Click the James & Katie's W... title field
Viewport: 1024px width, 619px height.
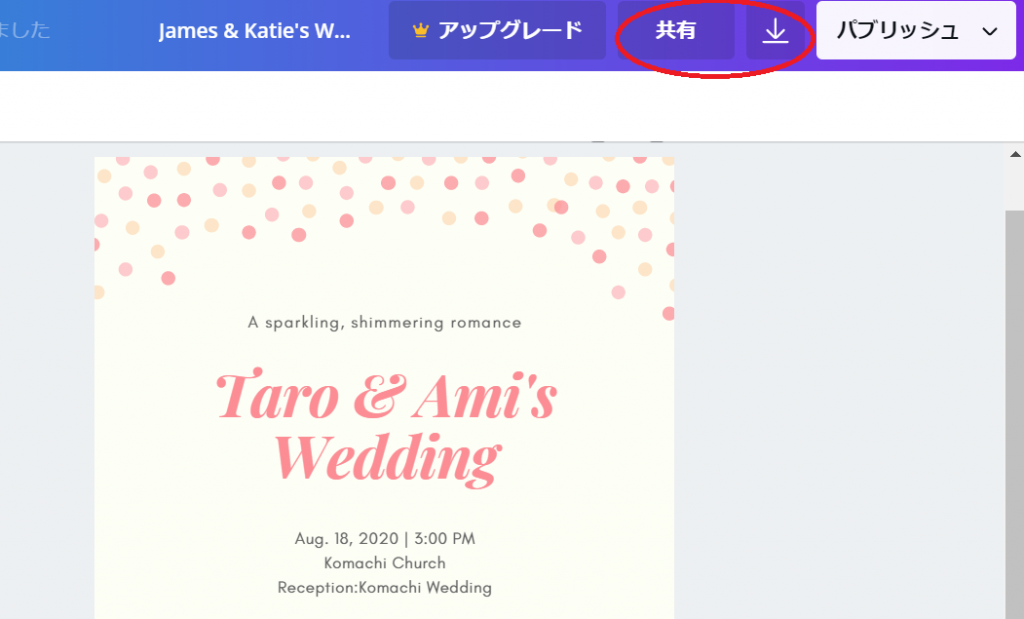254,31
